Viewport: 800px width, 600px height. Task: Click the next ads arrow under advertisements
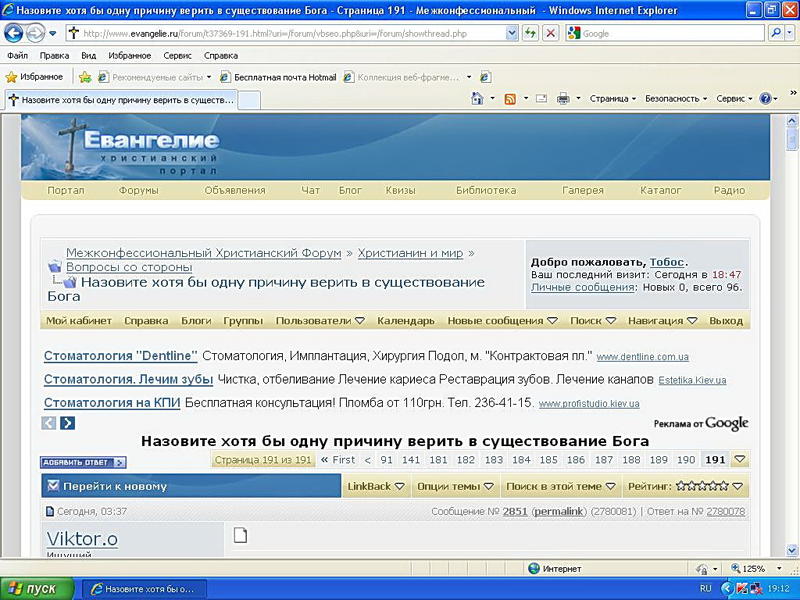coord(67,423)
